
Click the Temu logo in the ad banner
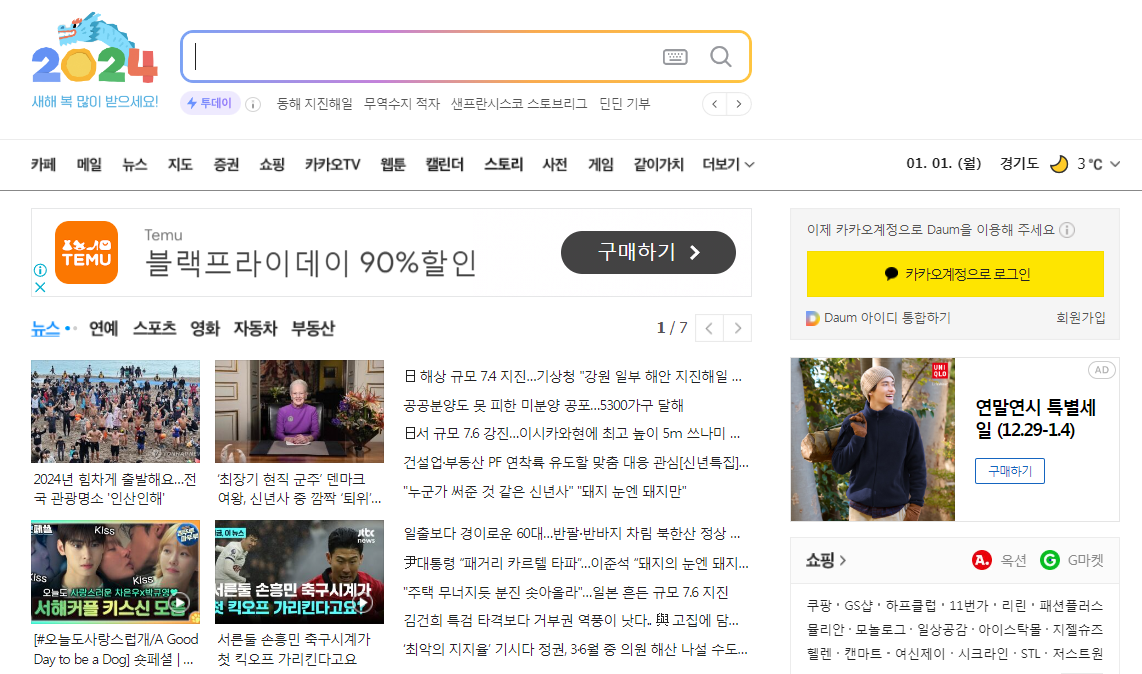pyautogui.click(x=86, y=253)
